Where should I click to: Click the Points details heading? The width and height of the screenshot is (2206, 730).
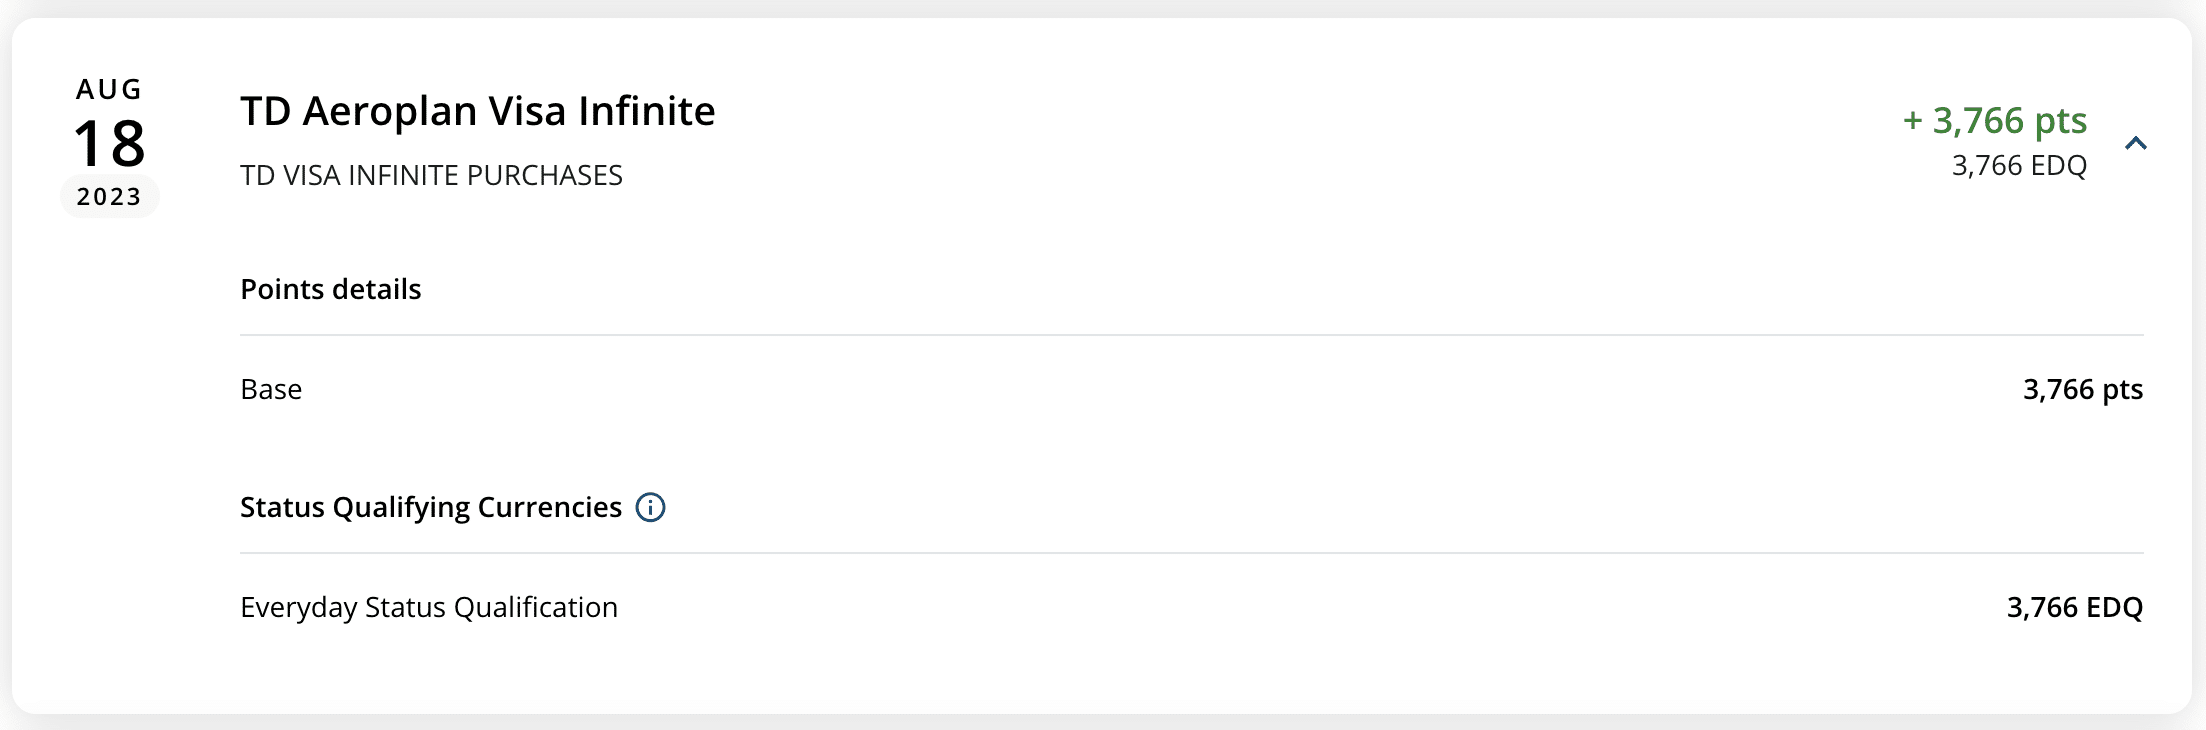click(330, 289)
